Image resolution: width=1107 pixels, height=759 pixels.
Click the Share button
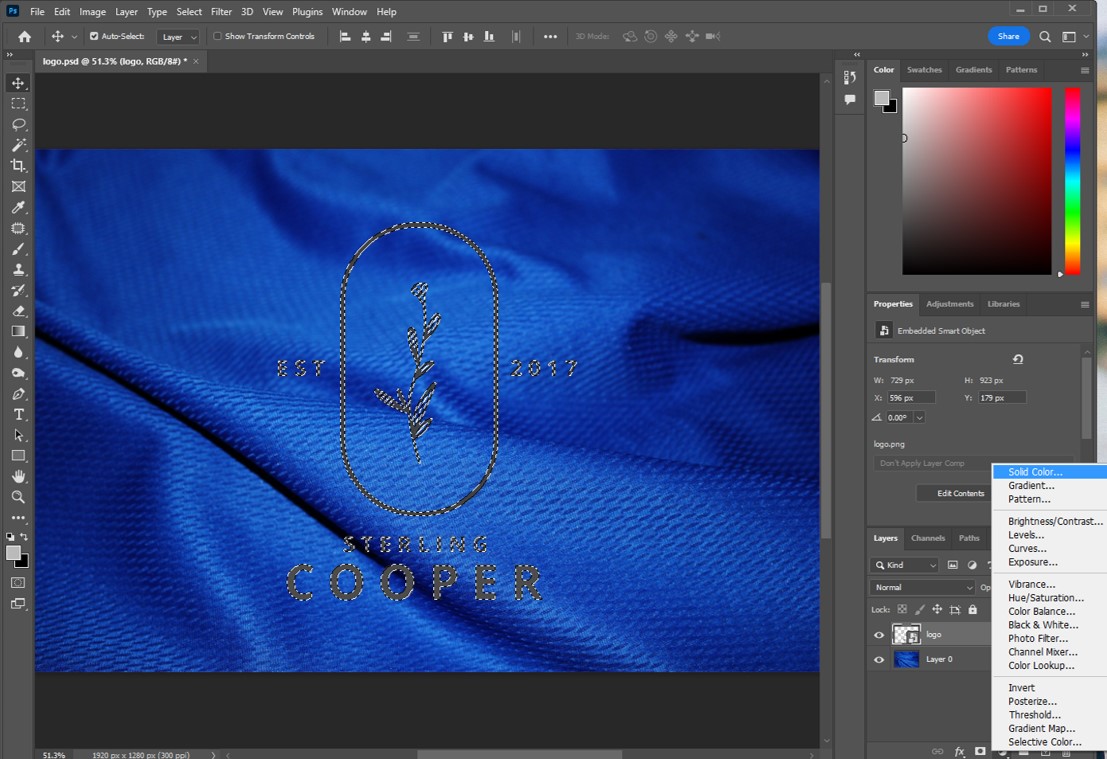pyautogui.click(x=1008, y=35)
